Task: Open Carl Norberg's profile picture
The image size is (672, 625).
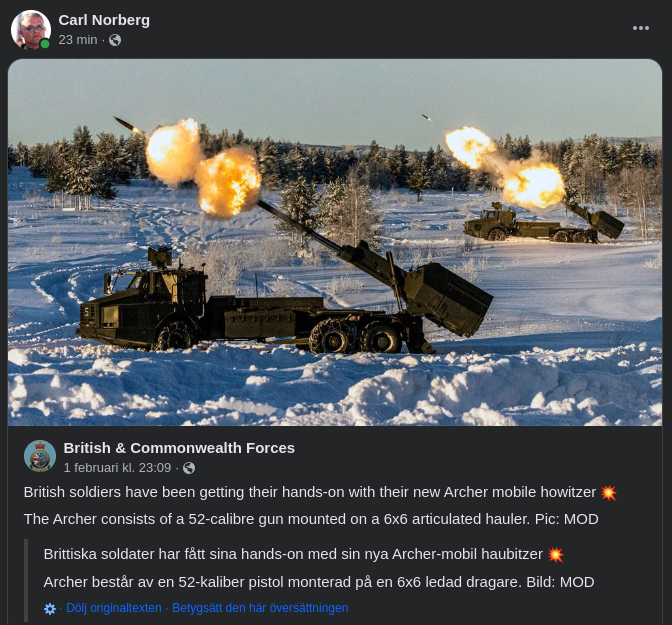Action: [x=30, y=30]
